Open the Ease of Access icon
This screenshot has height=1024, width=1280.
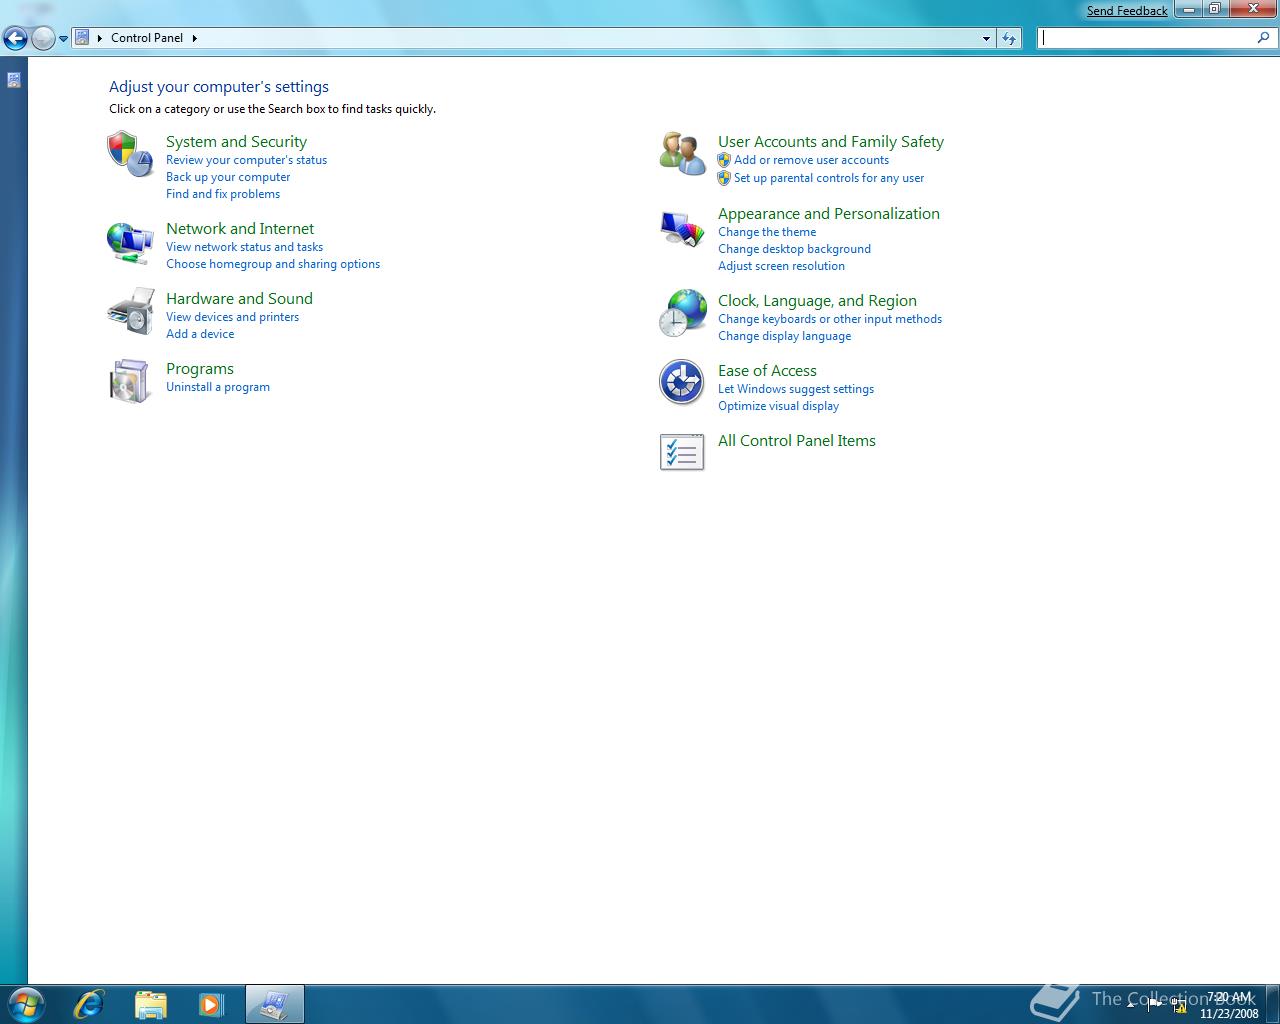tap(682, 382)
